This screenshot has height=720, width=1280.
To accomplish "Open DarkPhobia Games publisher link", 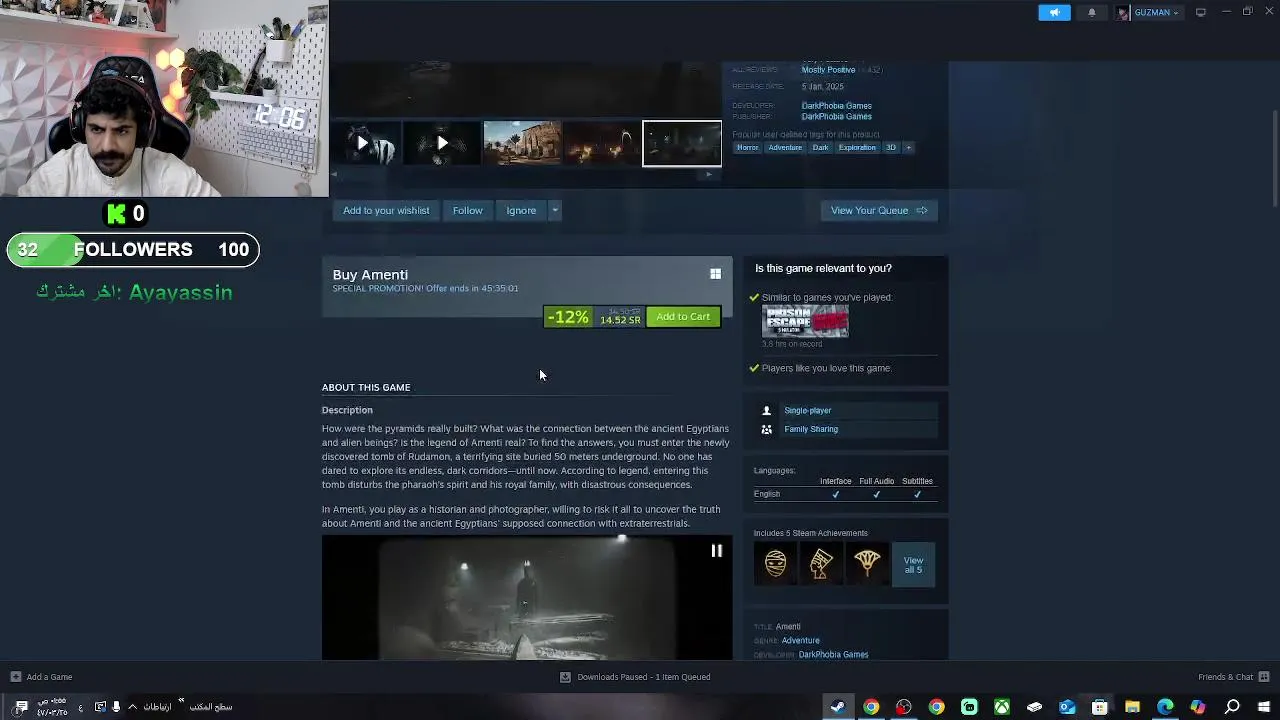I will tap(836, 116).
